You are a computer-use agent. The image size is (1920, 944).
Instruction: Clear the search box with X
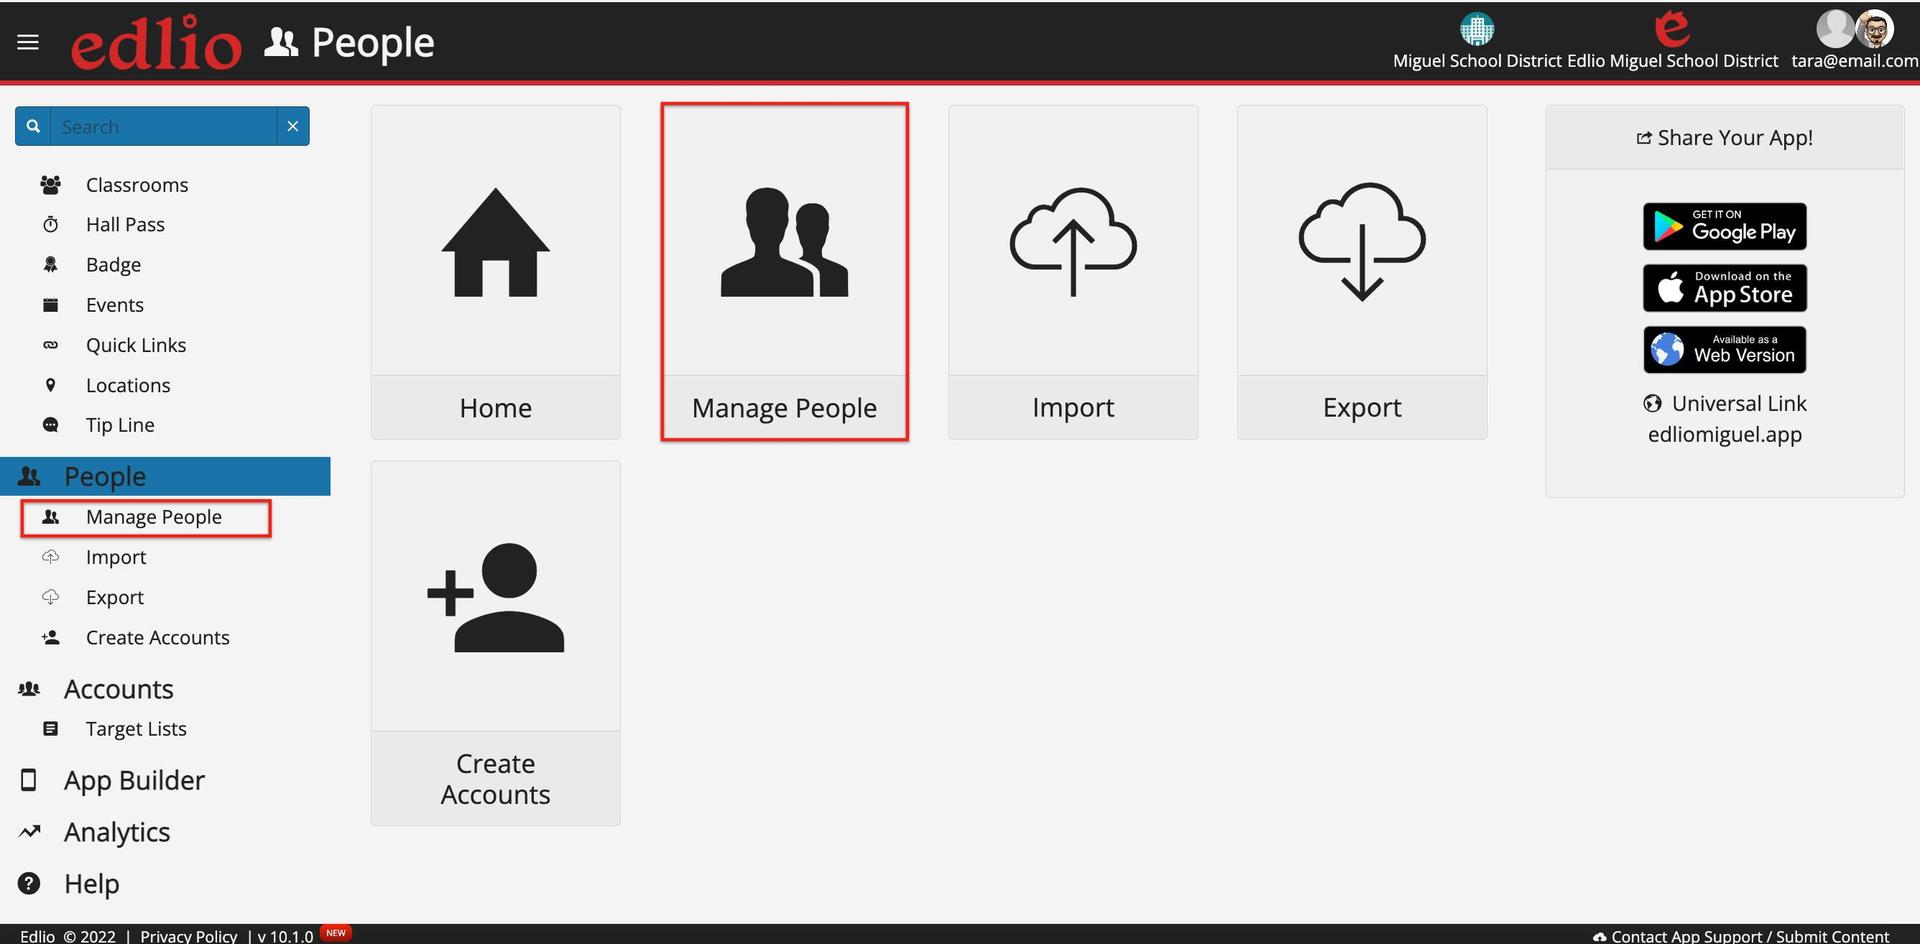pos(293,126)
